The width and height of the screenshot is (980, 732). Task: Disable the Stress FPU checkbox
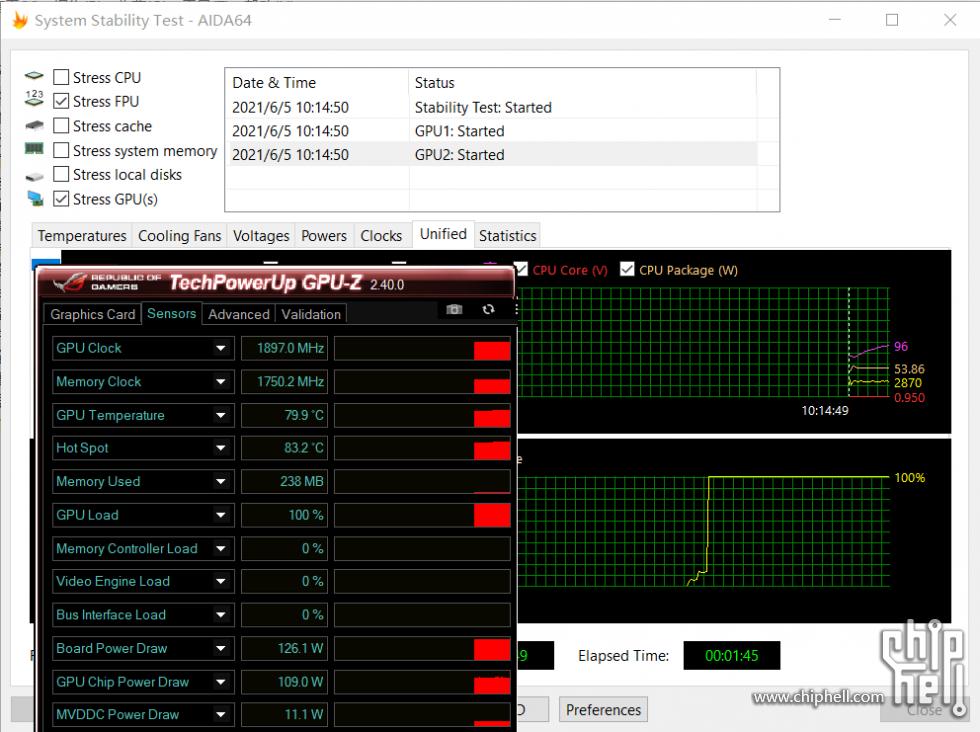(x=60, y=100)
